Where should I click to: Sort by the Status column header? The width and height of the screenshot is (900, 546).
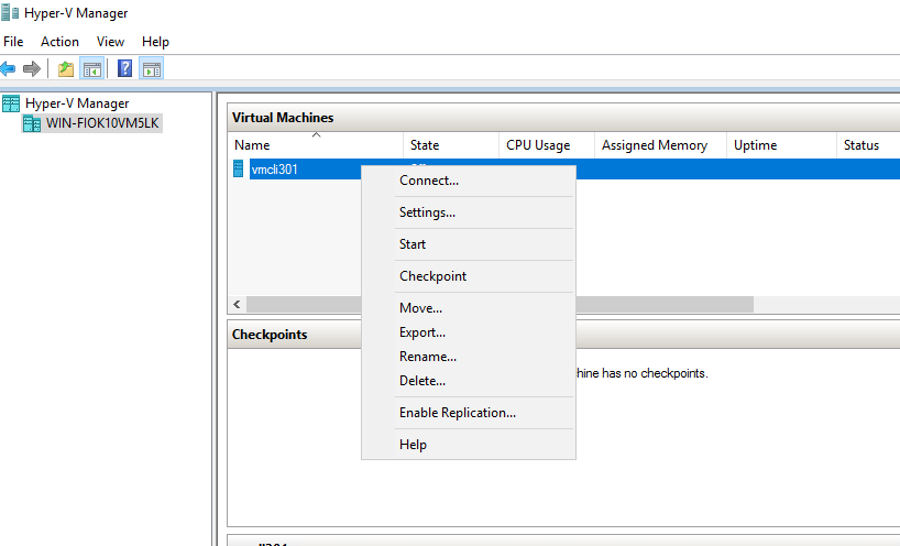coord(868,145)
